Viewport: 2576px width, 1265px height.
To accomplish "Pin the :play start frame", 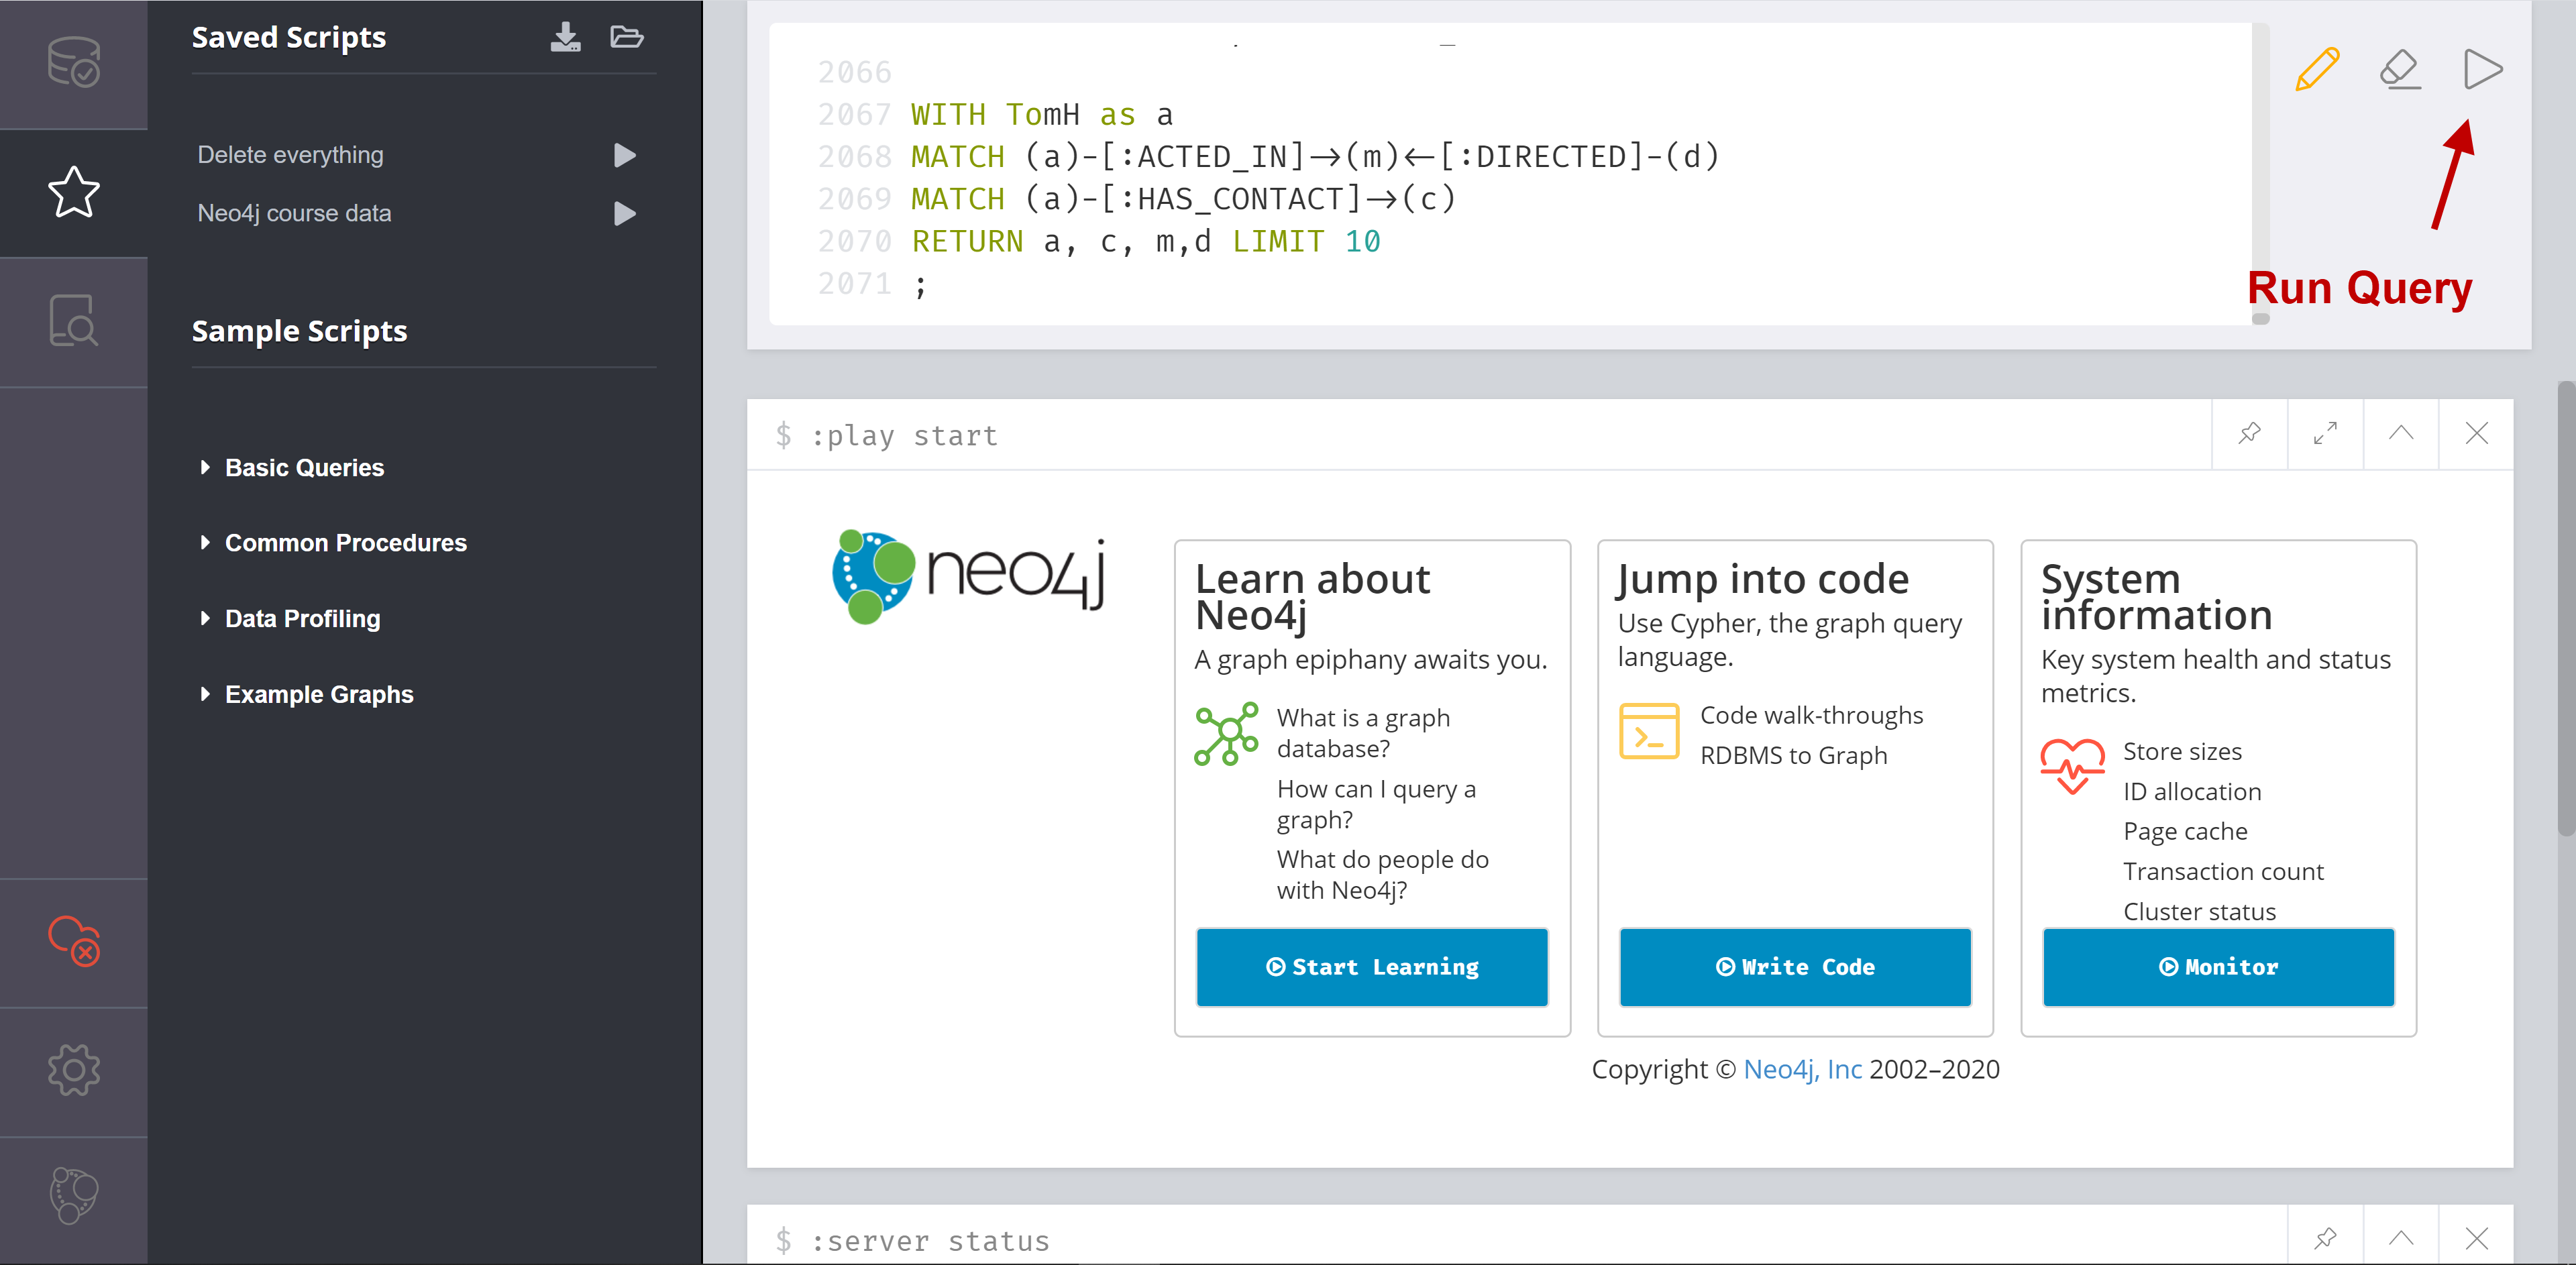I will tap(2249, 434).
